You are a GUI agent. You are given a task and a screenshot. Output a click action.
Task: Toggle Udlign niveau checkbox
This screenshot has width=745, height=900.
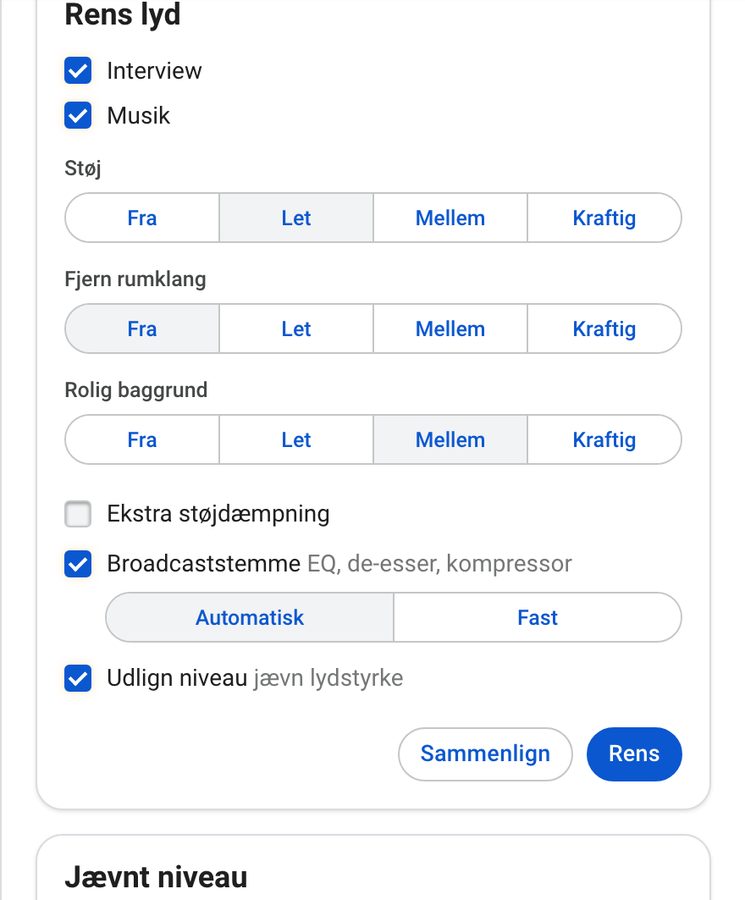click(x=77, y=678)
